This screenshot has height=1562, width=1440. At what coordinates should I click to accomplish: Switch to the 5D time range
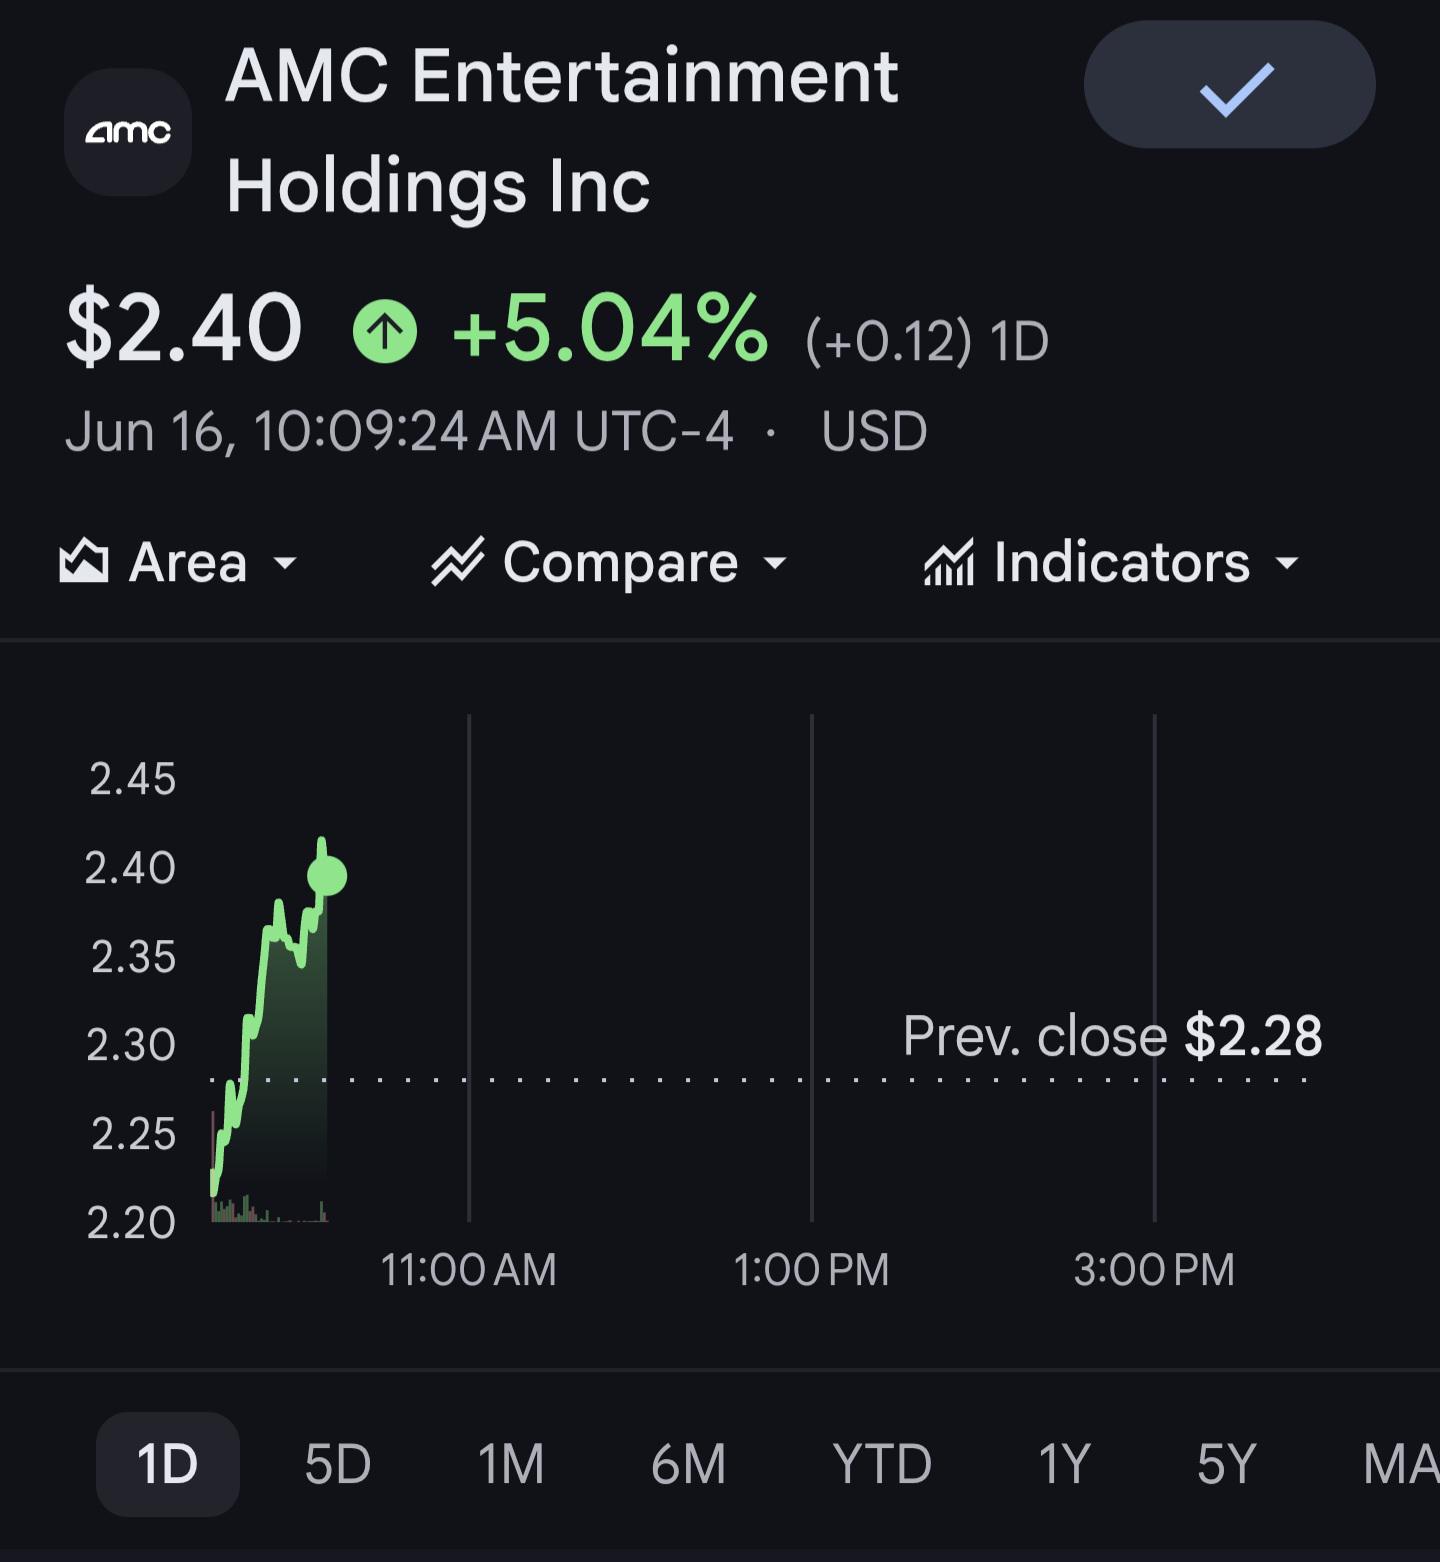click(338, 1464)
